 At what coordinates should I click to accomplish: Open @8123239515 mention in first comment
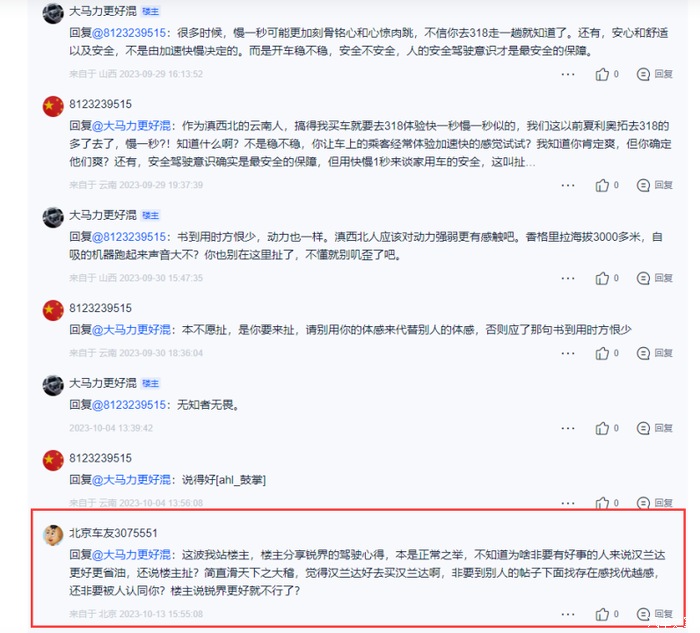click(x=129, y=33)
